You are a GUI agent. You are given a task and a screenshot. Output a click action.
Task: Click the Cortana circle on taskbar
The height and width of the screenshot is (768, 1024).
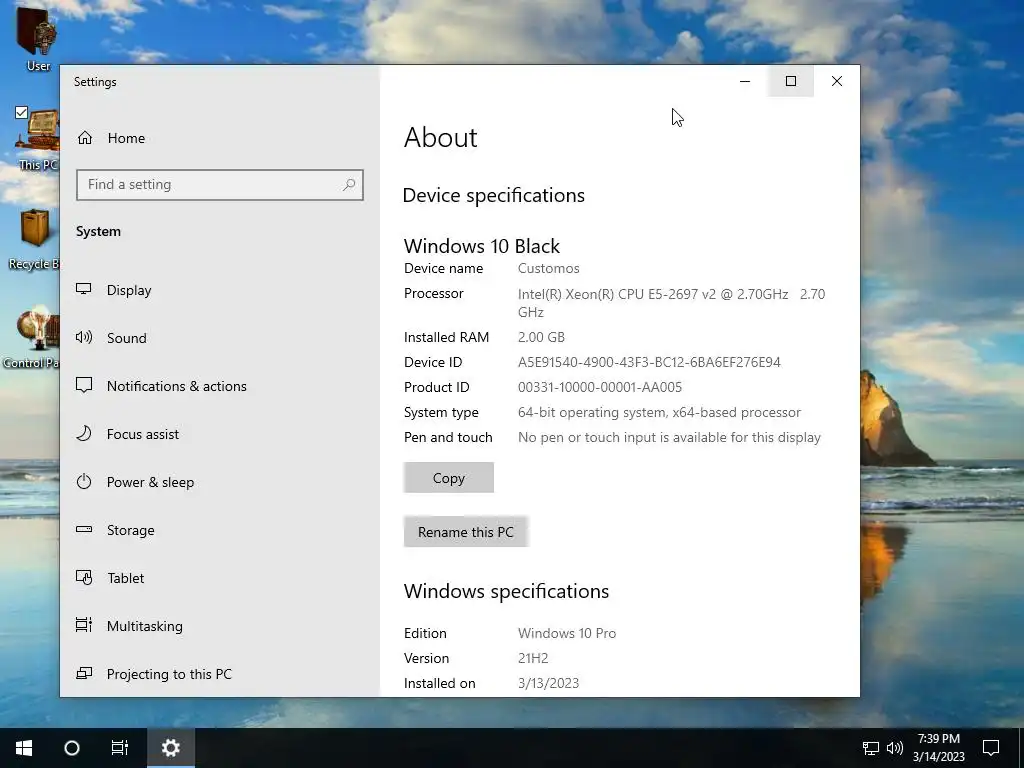click(72, 748)
